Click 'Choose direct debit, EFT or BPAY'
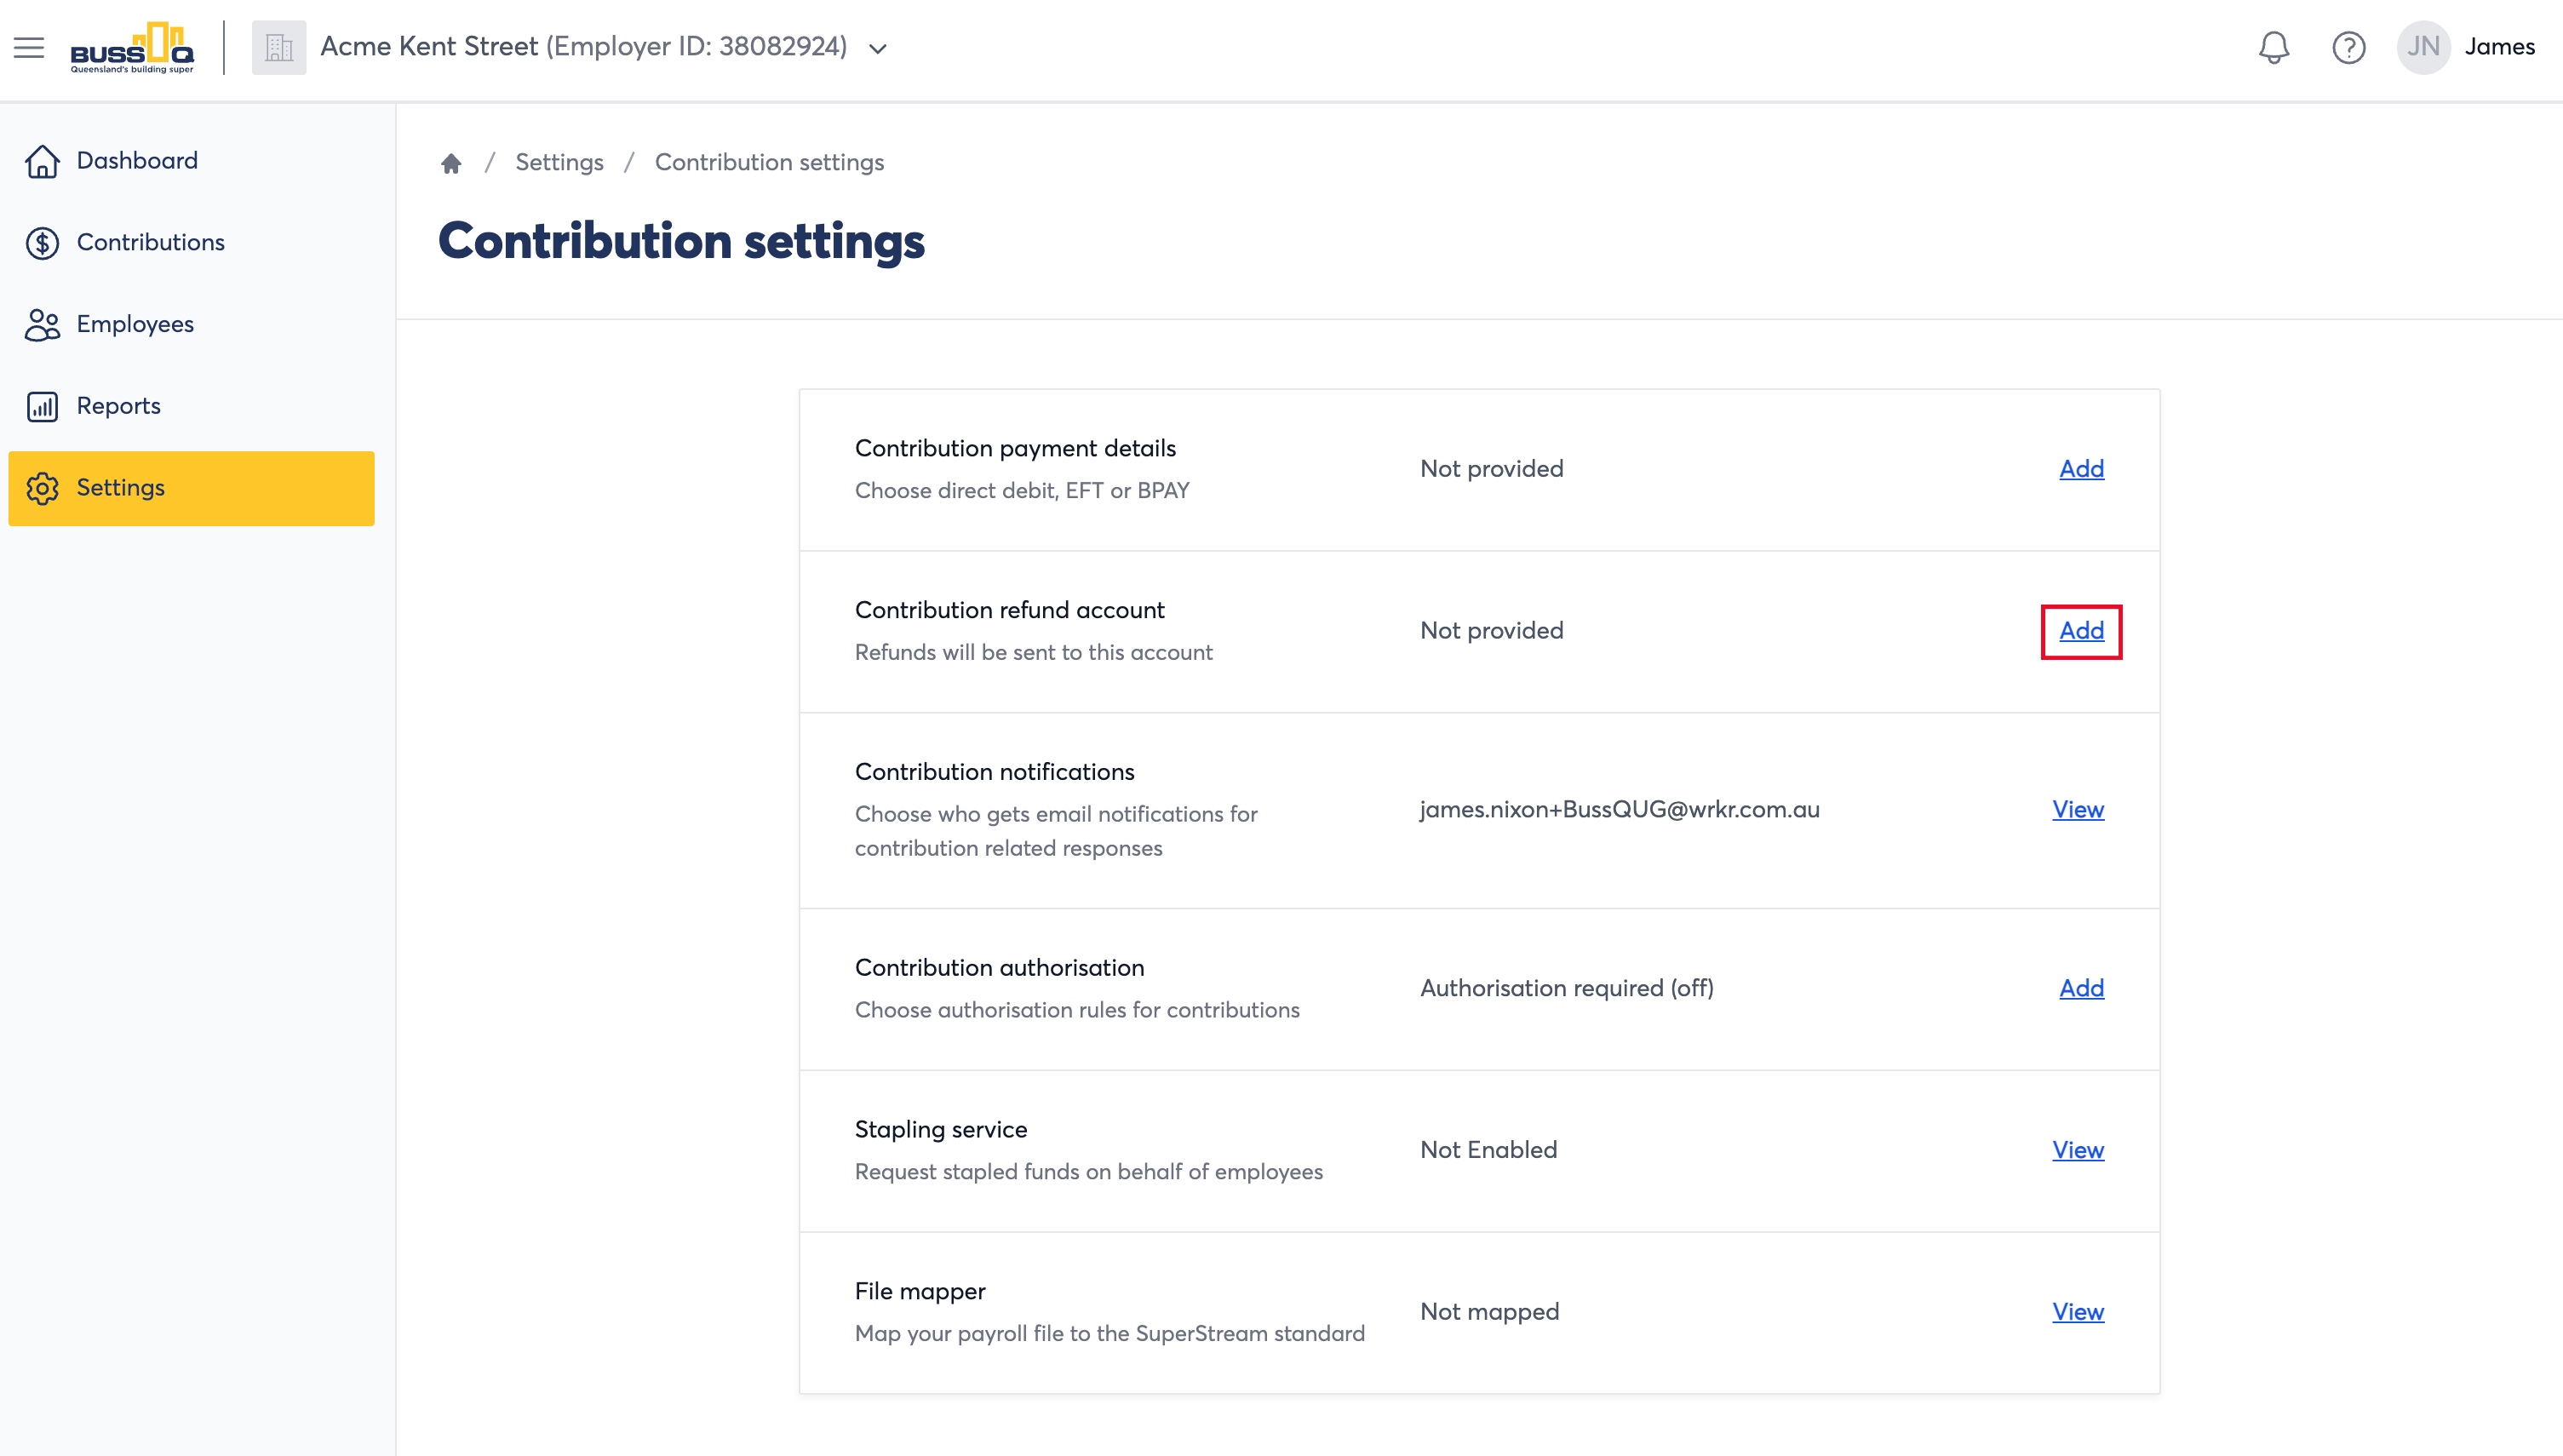Image resolution: width=2563 pixels, height=1456 pixels. [1022, 491]
